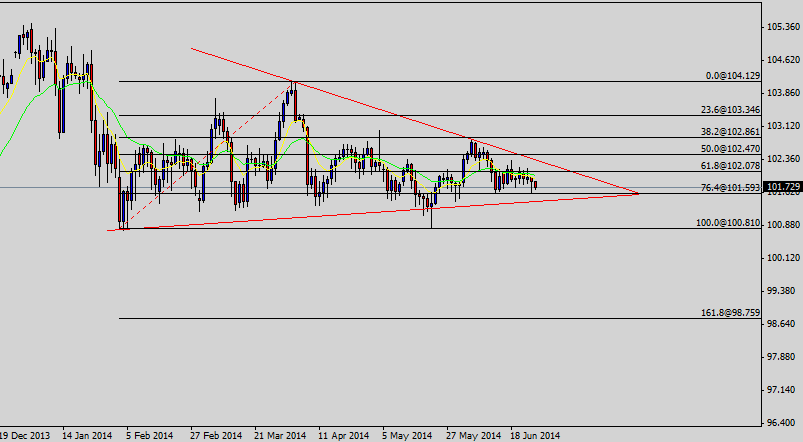Click the 19 Dec 2013 date label
This screenshot has width=803, height=442.
tap(22, 435)
